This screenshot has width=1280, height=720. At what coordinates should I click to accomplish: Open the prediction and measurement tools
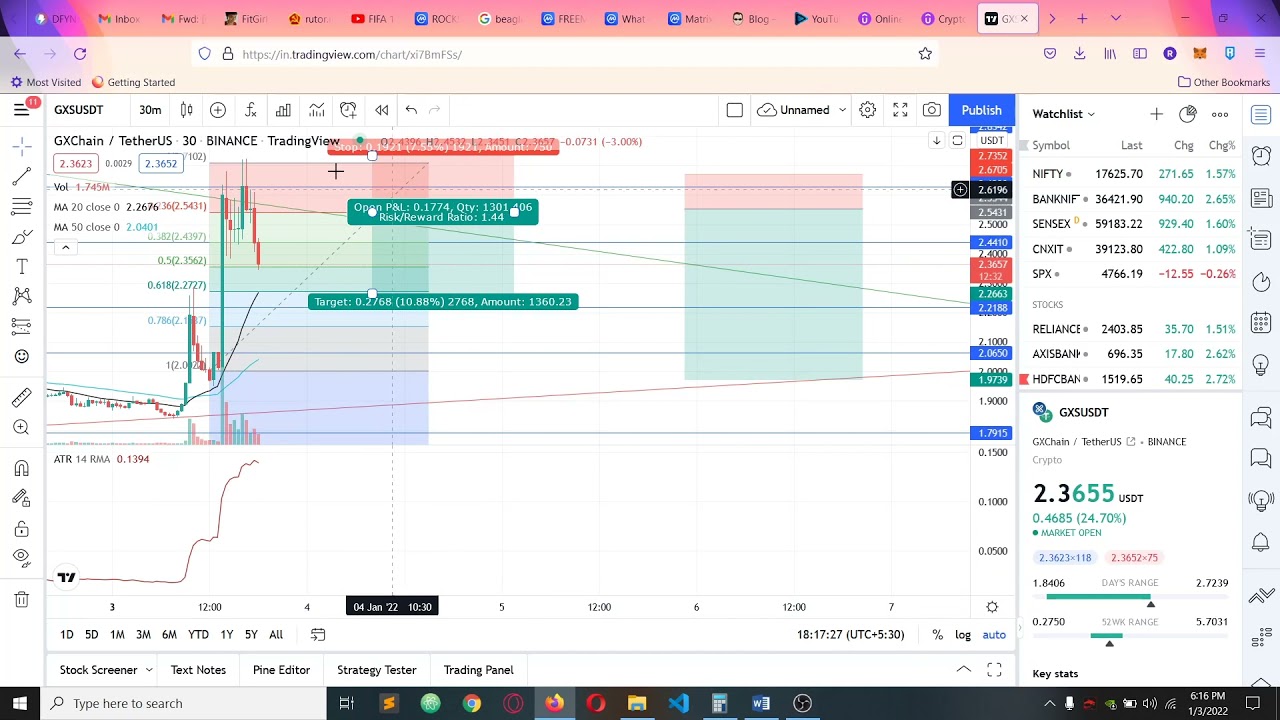pyautogui.click(x=21, y=326)
